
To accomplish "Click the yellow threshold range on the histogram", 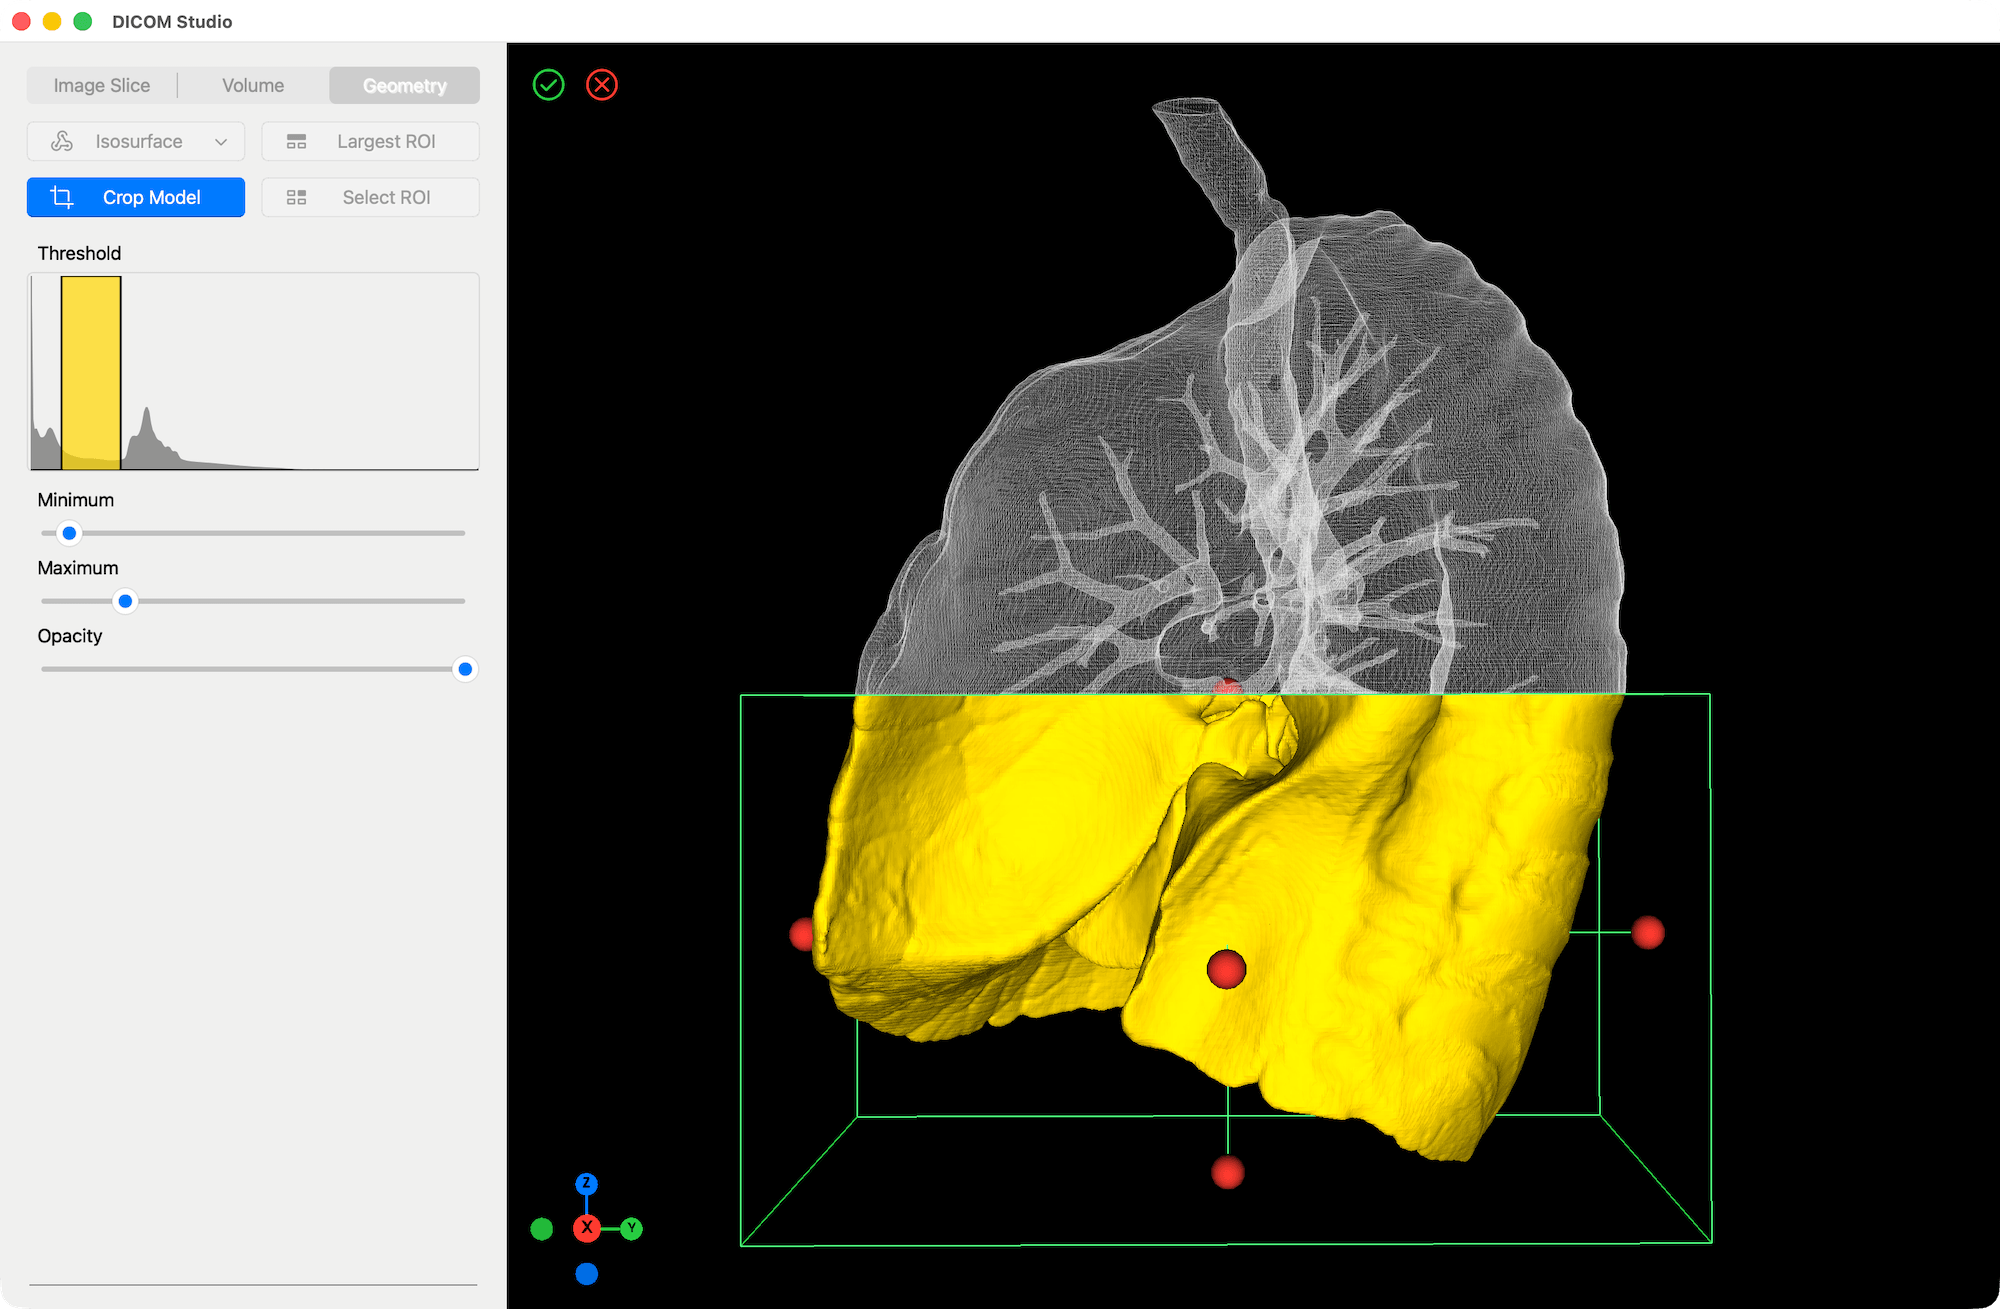I will [x=90, y=372].
